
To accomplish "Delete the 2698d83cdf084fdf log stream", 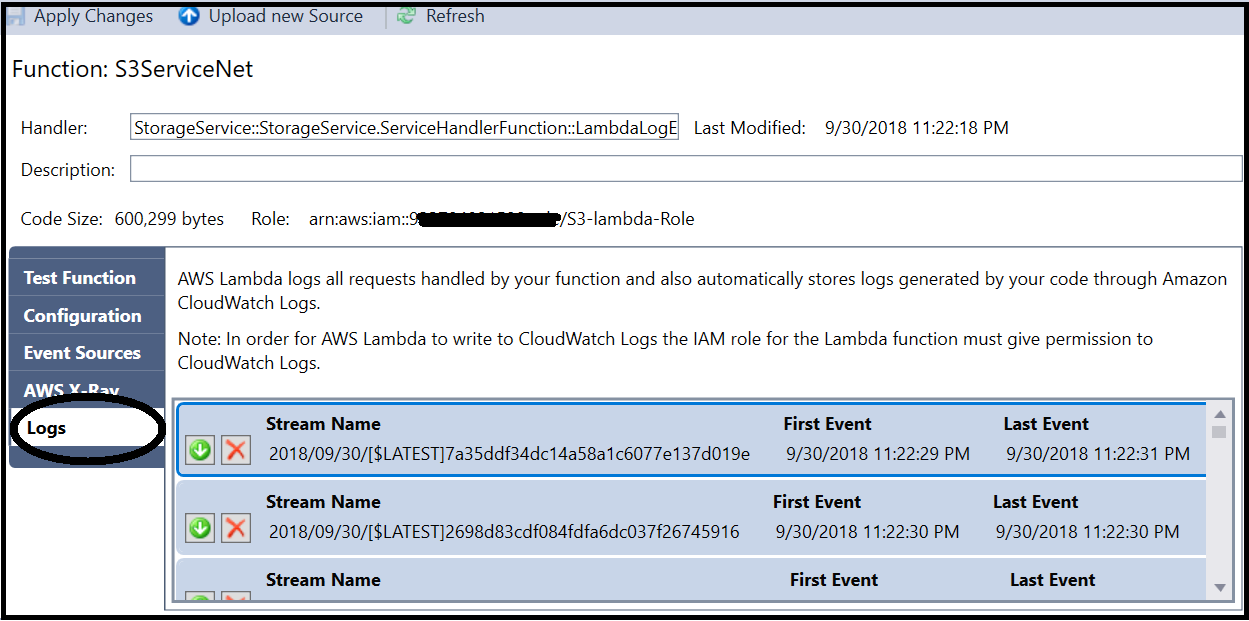I will [x=236, y=528].
